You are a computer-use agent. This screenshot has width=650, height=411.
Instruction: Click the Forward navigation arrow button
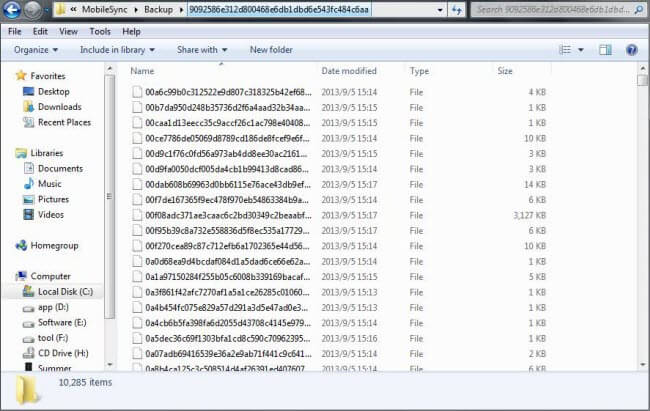click(32, 10)
